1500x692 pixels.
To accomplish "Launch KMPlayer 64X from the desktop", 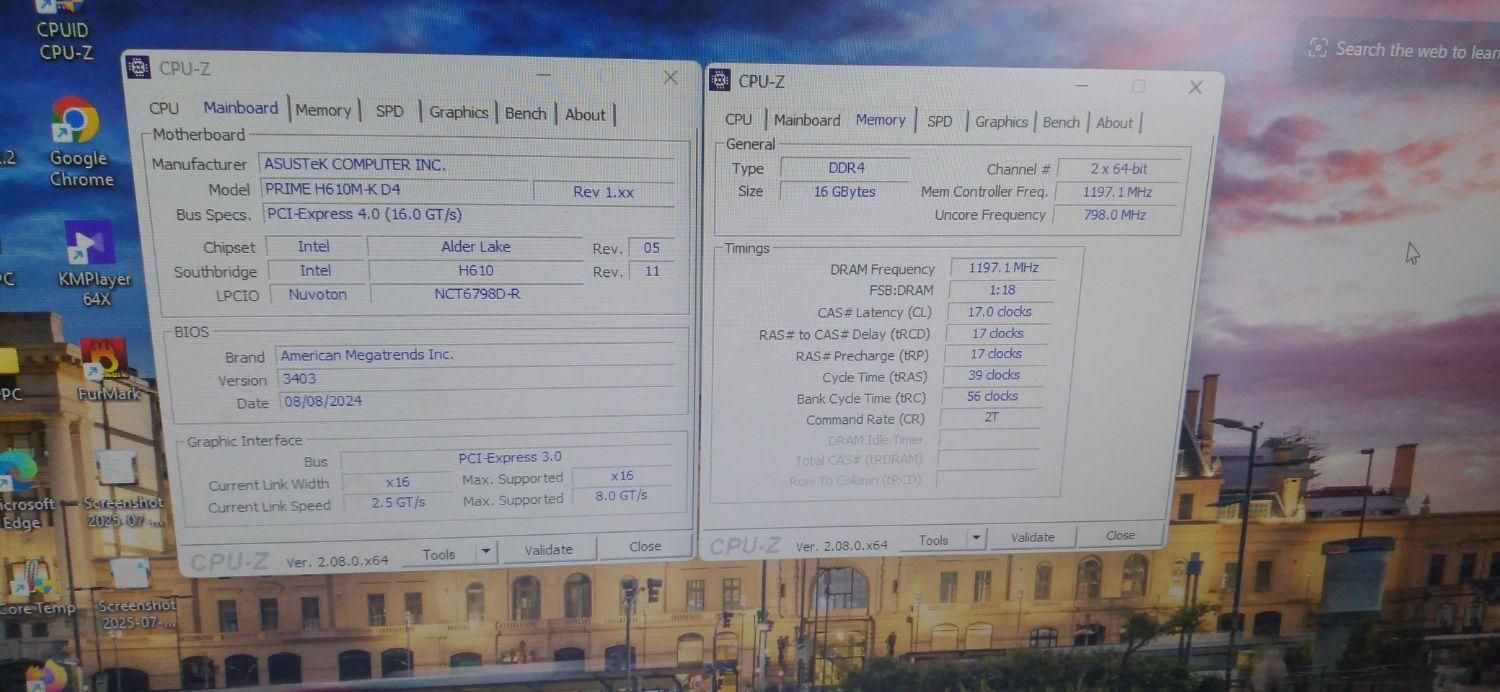I will pyautogui.click(x=92, y=263).
